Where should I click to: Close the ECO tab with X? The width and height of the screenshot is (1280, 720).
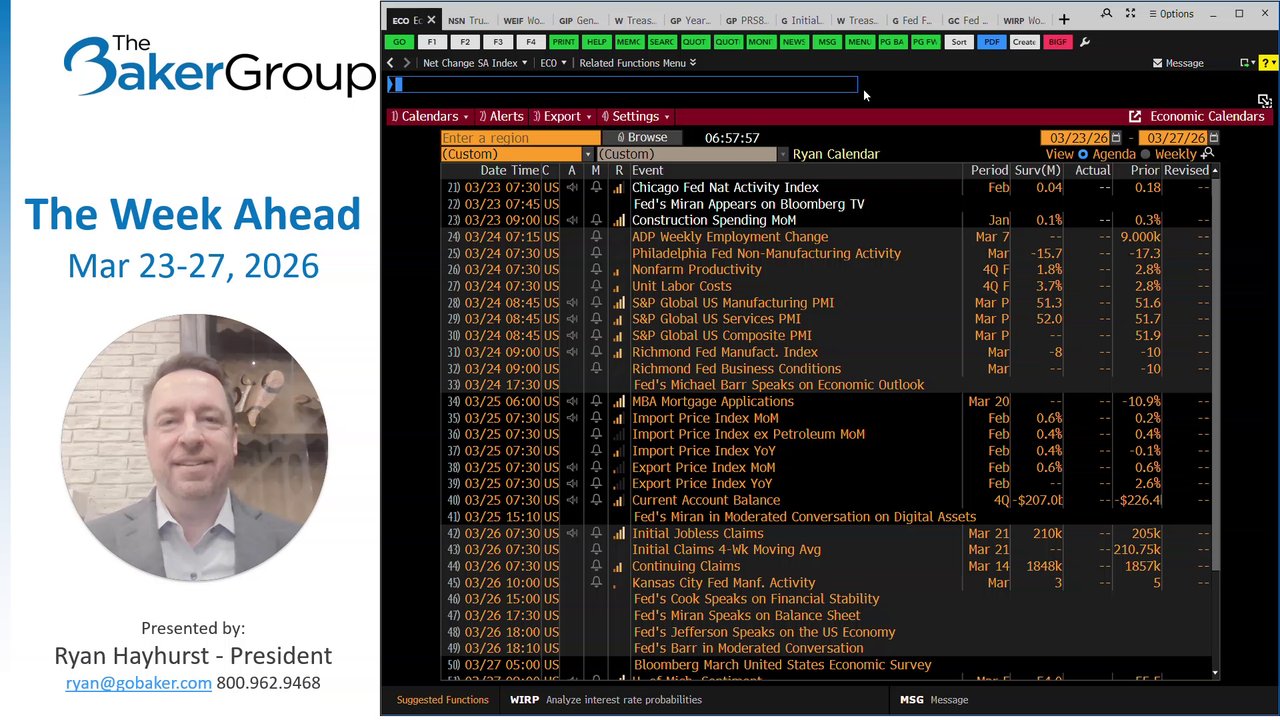[432, 20]
